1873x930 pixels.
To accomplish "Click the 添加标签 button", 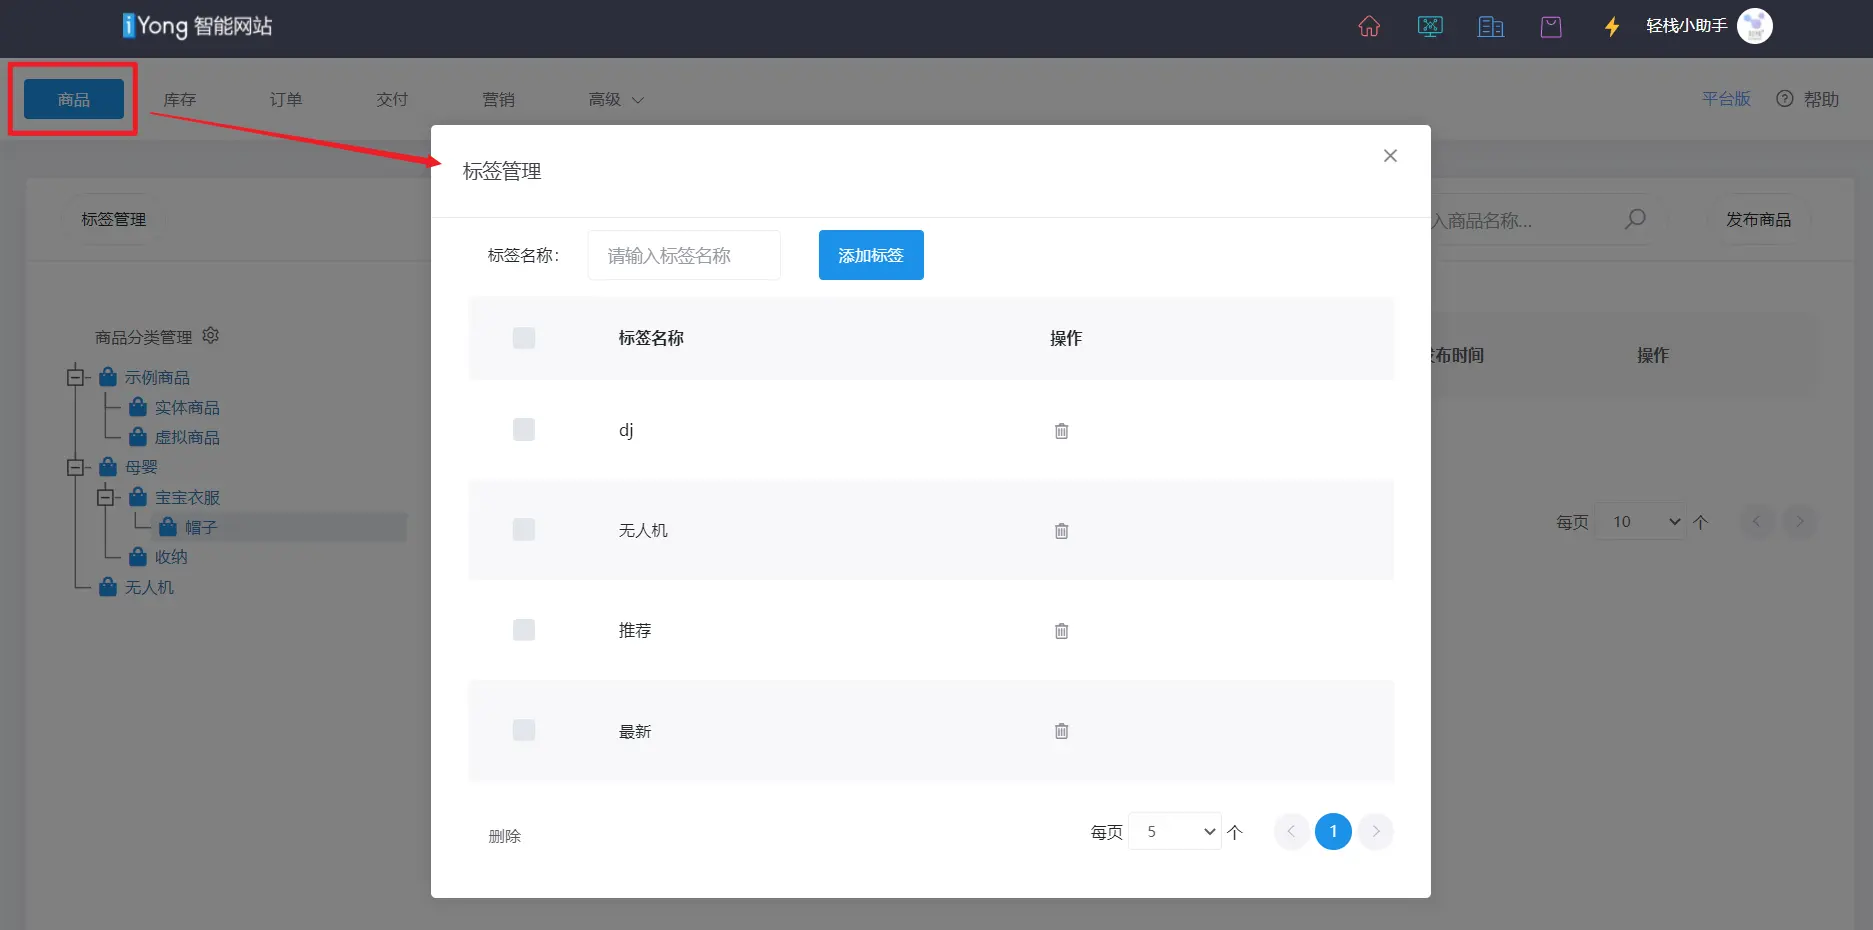I will pyautogui.click(x=870, y=255).
